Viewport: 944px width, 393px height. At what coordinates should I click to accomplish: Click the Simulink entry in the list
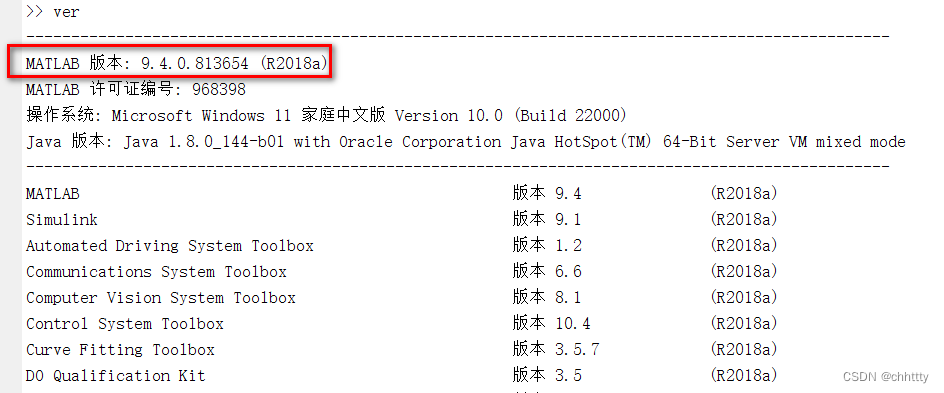[61, 220]
